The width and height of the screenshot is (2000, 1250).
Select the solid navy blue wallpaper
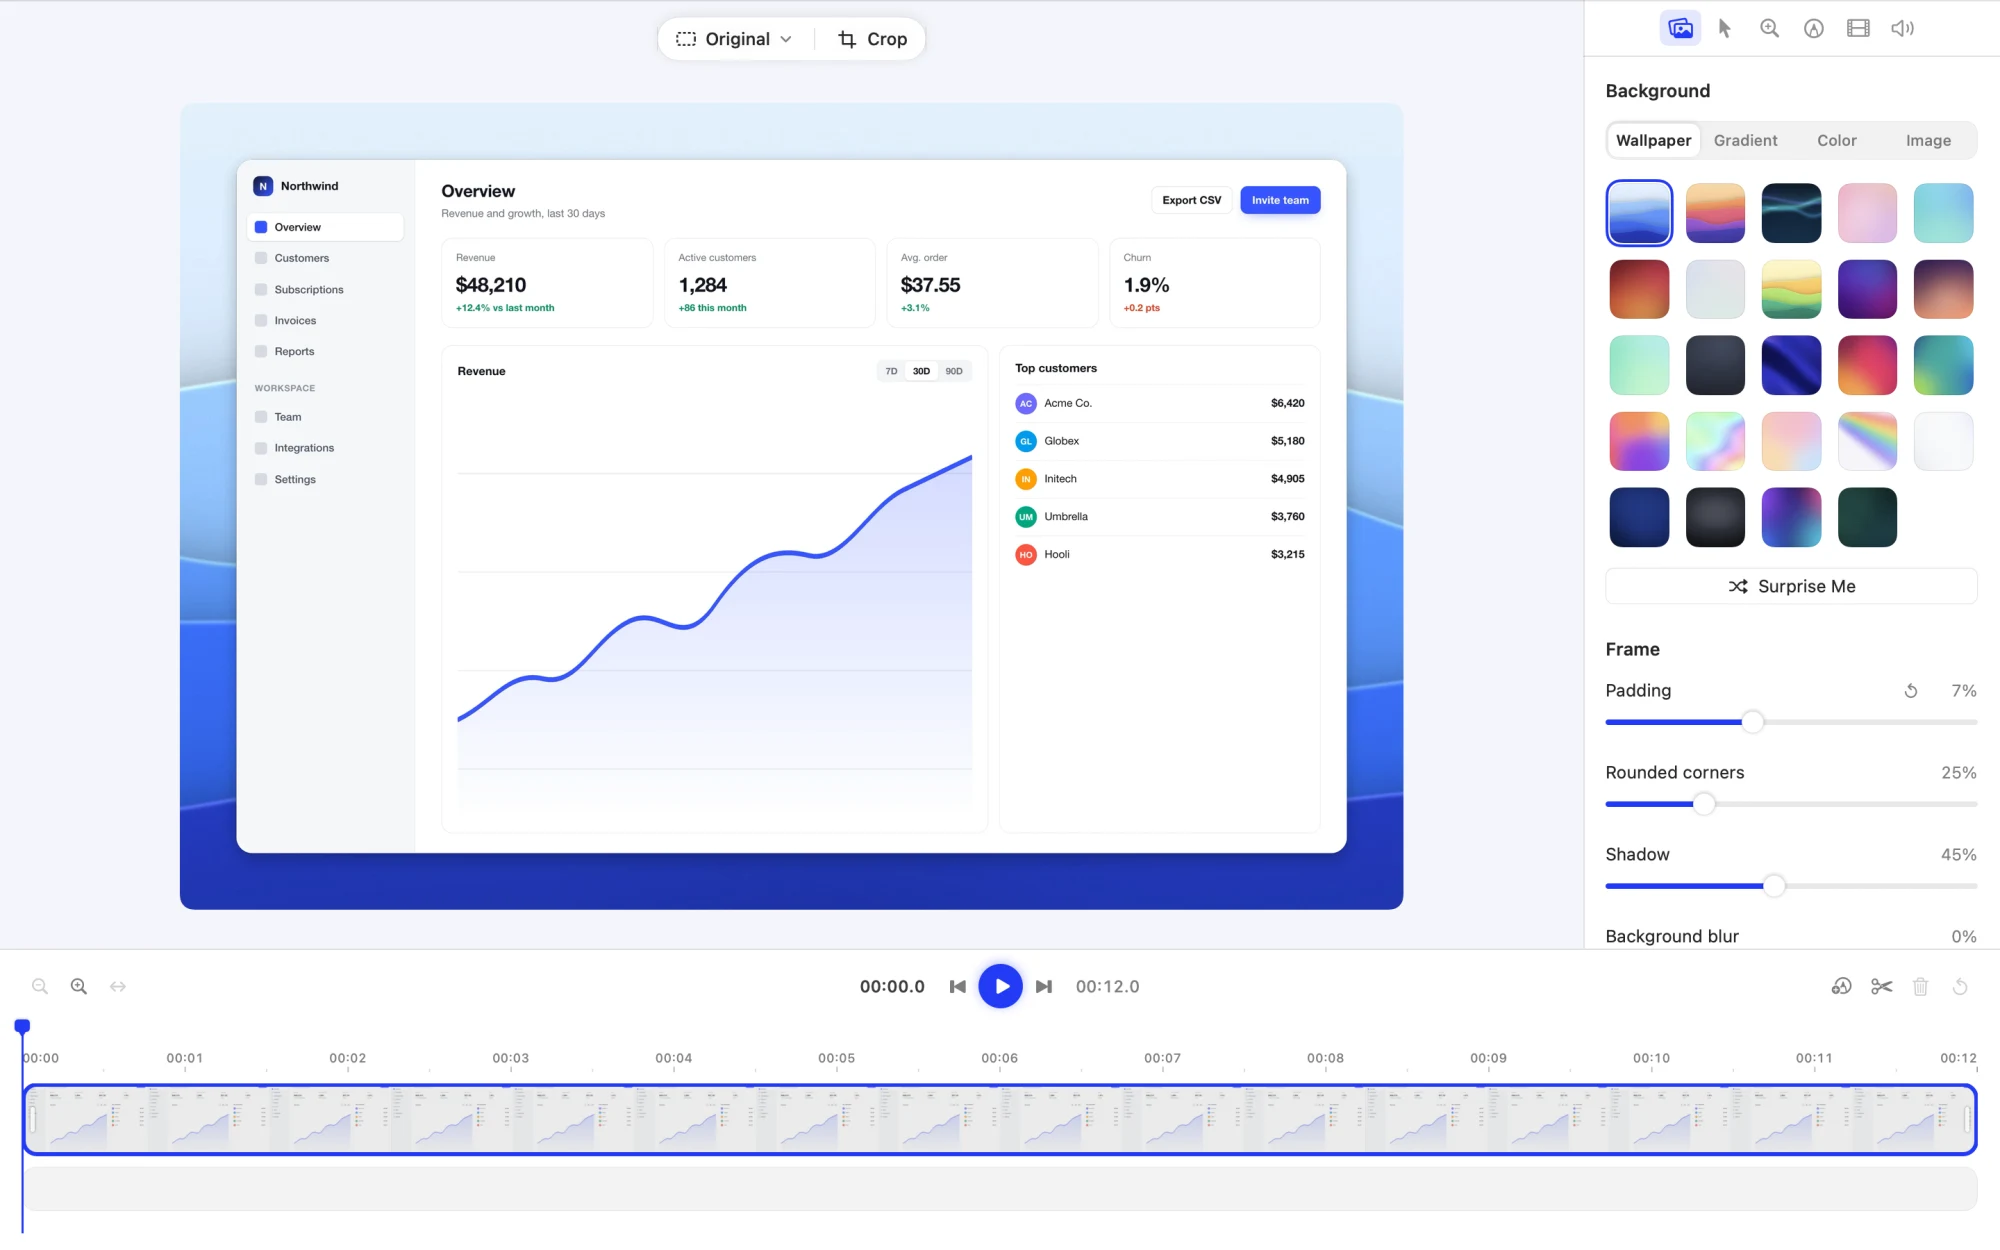coord(1639,517)
